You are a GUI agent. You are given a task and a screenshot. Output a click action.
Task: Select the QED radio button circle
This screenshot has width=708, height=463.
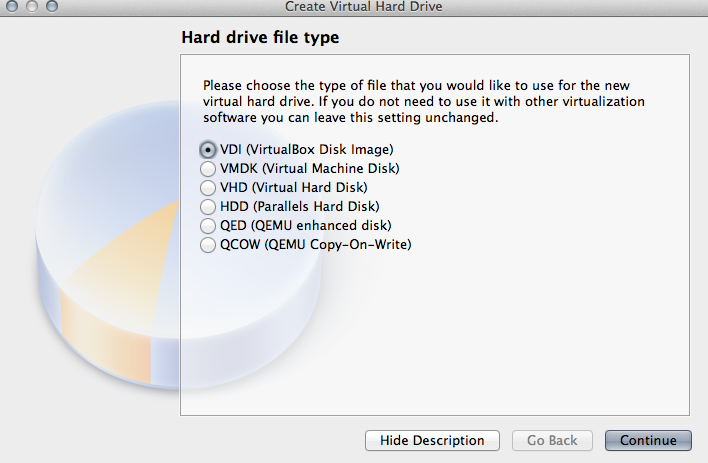(208, 225)
